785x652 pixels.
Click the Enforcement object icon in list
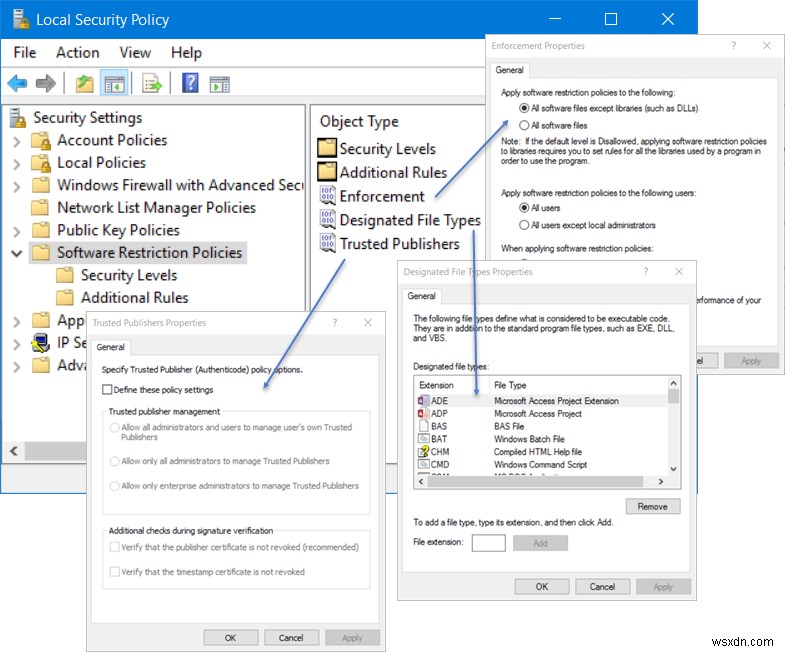click(327, 196)
